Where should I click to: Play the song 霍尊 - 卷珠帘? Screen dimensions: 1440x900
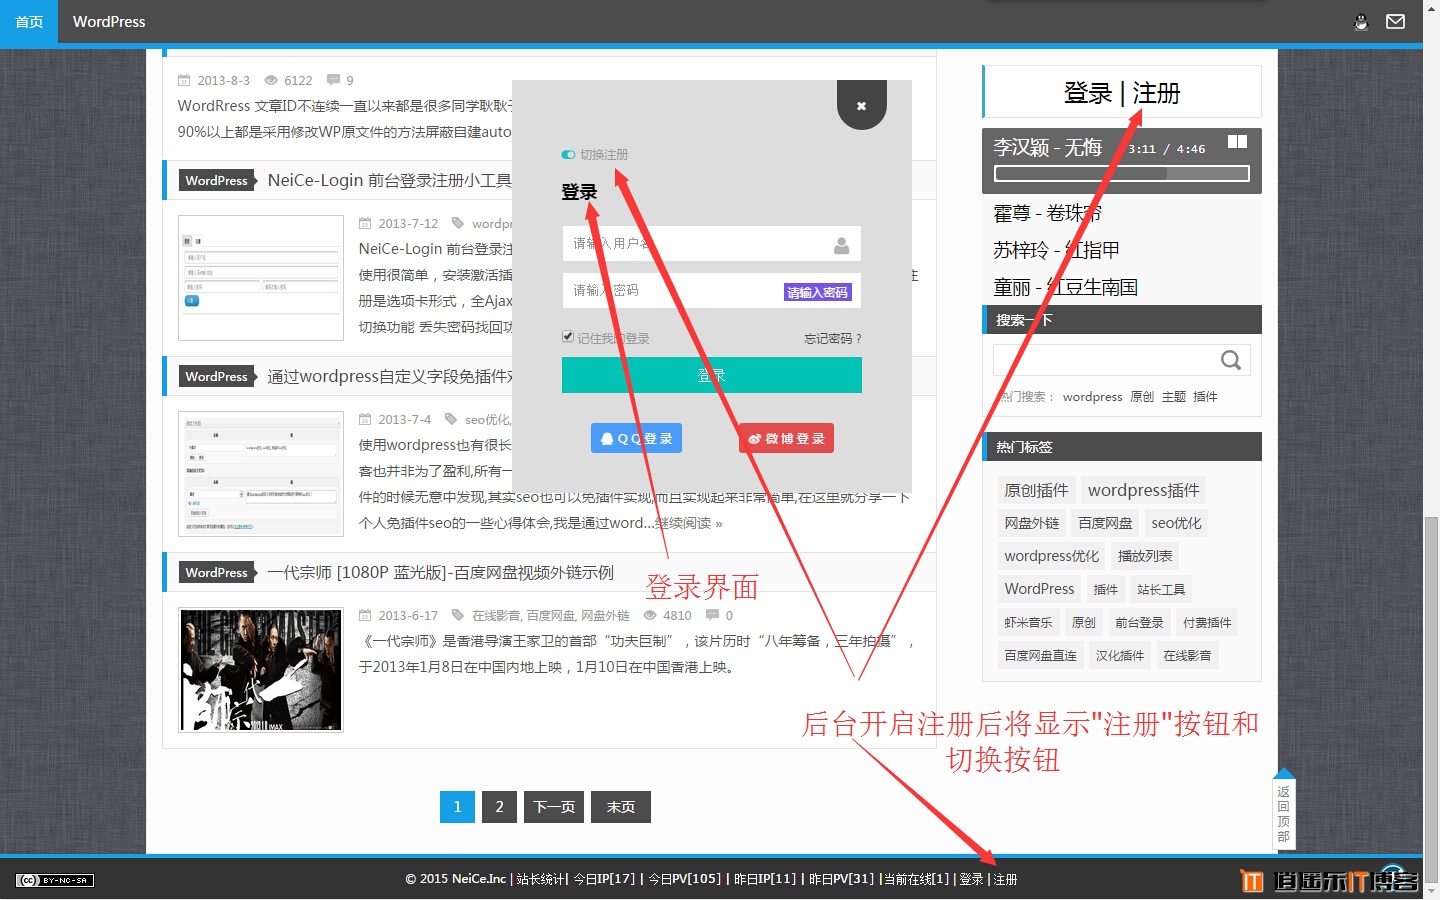pyautogui.click(x=1047, y=213)
